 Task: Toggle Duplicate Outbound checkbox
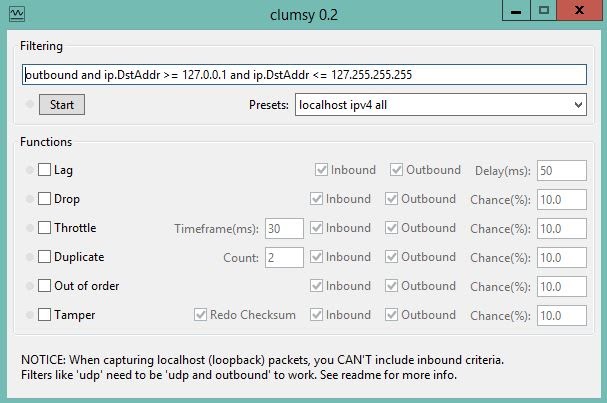coord(391,257)
